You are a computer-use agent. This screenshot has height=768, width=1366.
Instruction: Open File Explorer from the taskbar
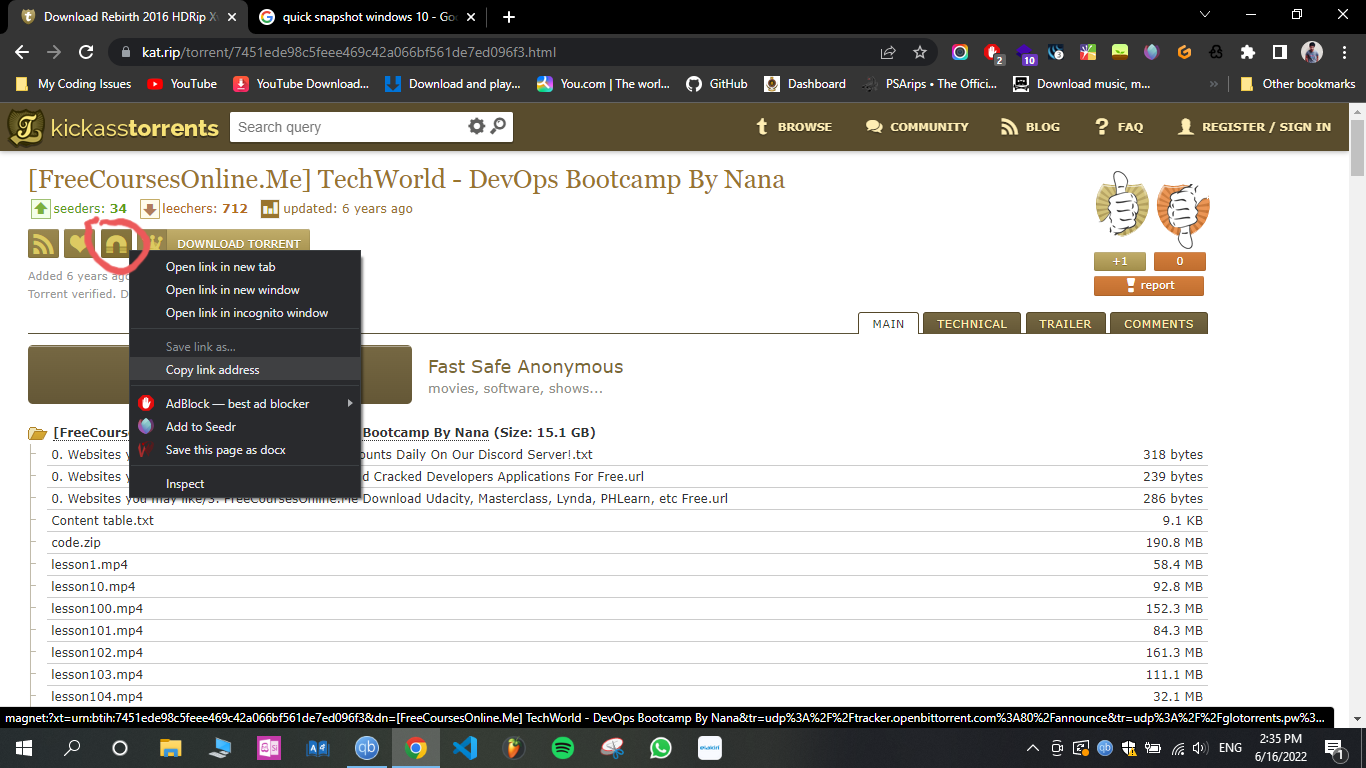point(171,748)
